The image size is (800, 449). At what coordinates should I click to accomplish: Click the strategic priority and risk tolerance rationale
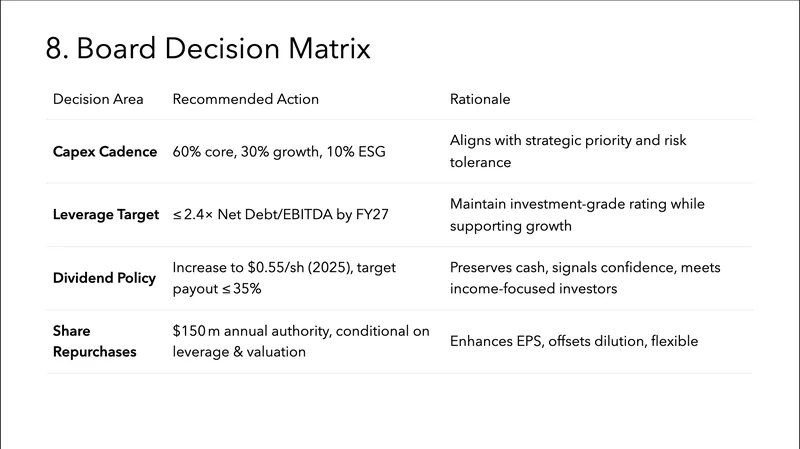(568, 152)
